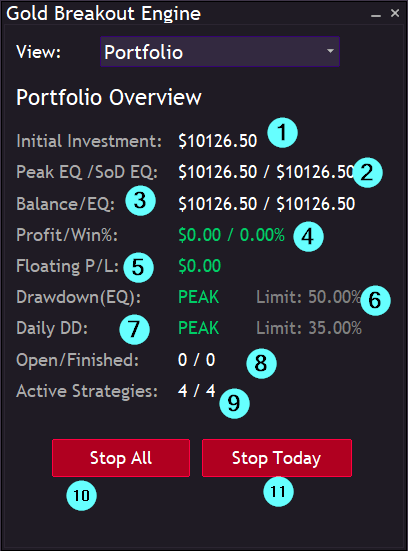
Task: Open the View dropdown arrow
Action: [x=330, y=51]
